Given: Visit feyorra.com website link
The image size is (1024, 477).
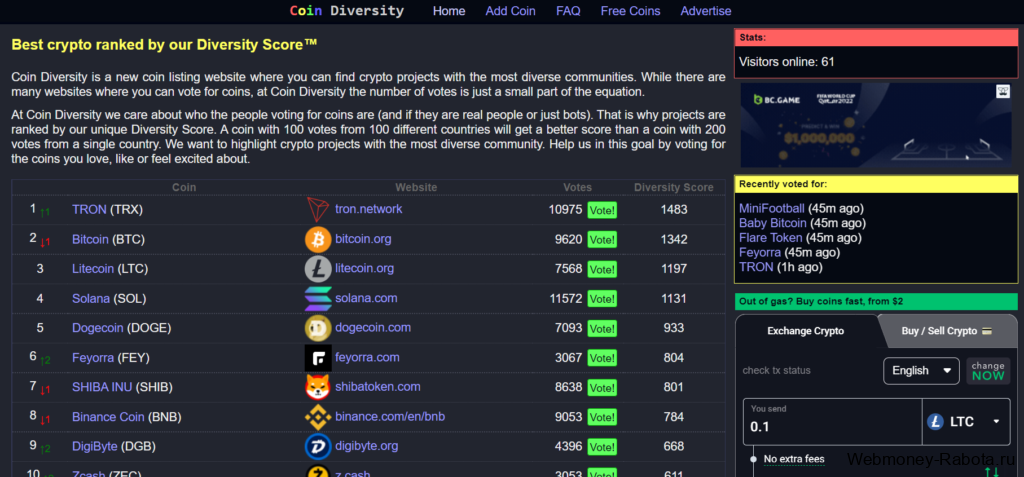Looking at the screenshot, I should [367, 357].
